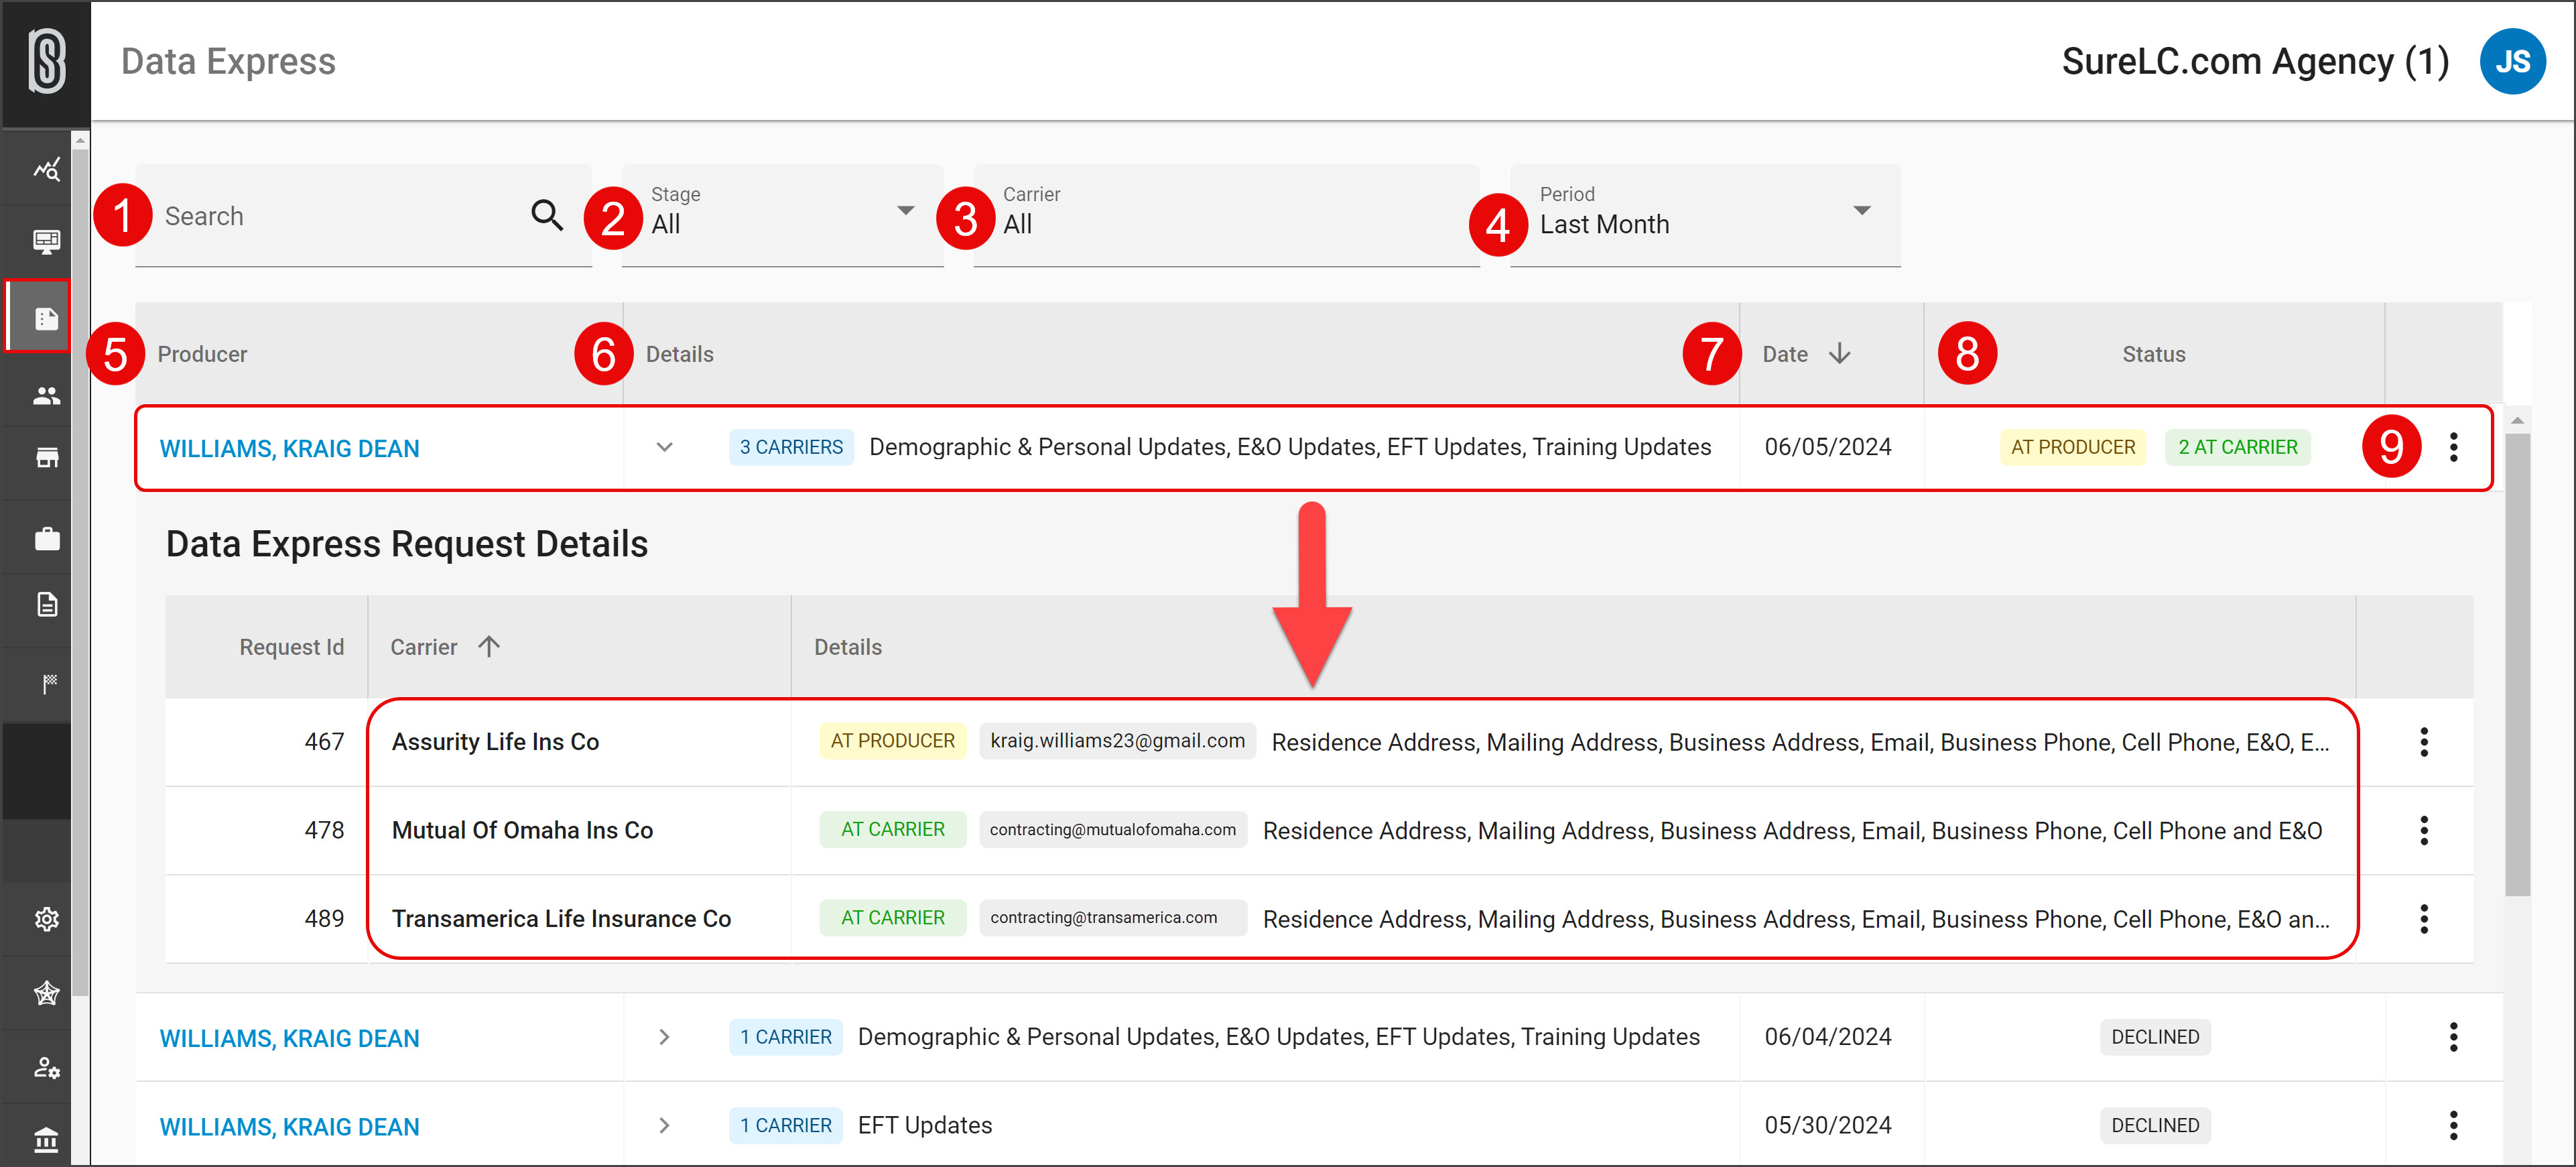Viewport: 2576px width, 1167px height.
Task: Open the WILLIAMS, KRAIG DEAN link dated 05/30/2024
Action: 289,1126
